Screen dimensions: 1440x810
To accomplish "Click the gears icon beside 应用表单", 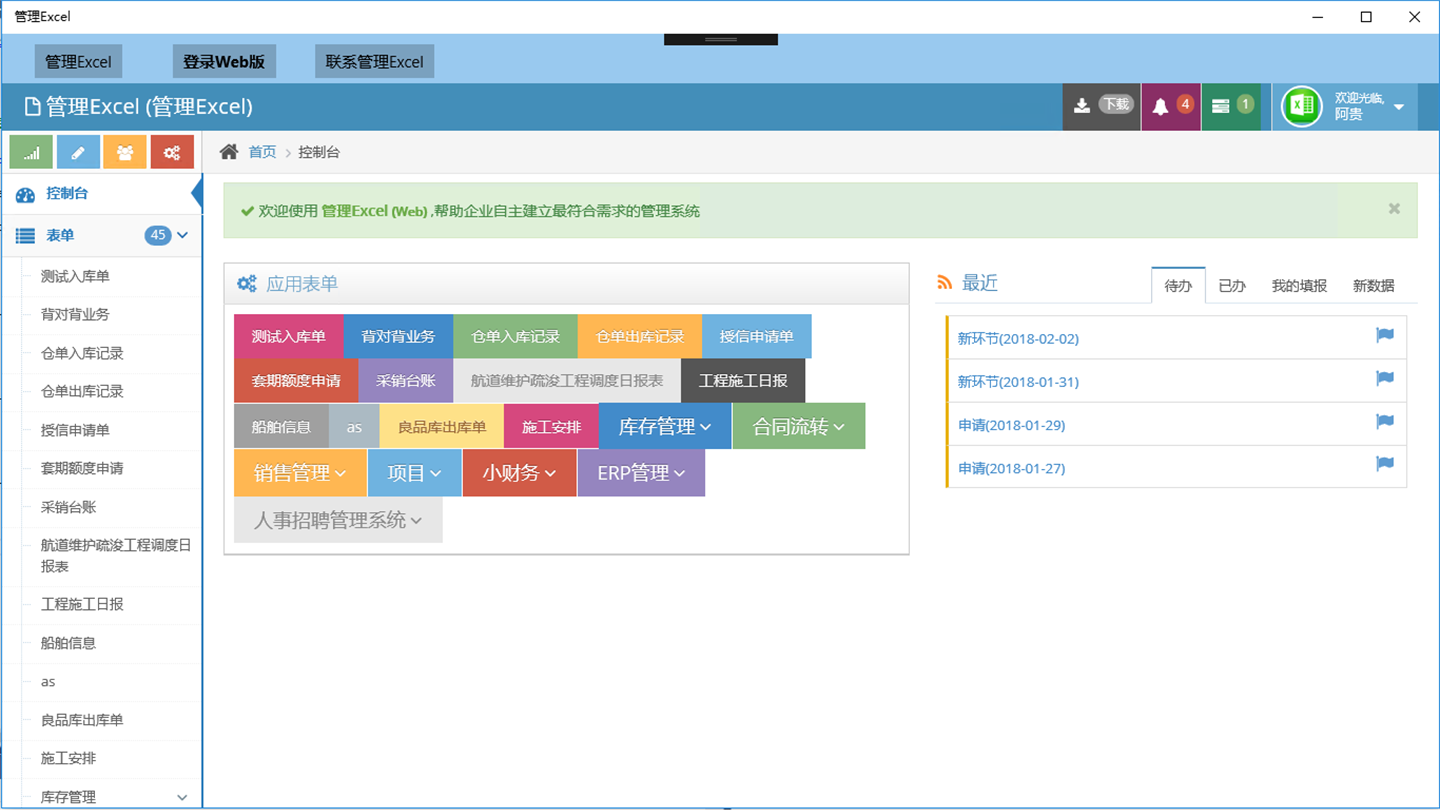I will coord(247,284).
